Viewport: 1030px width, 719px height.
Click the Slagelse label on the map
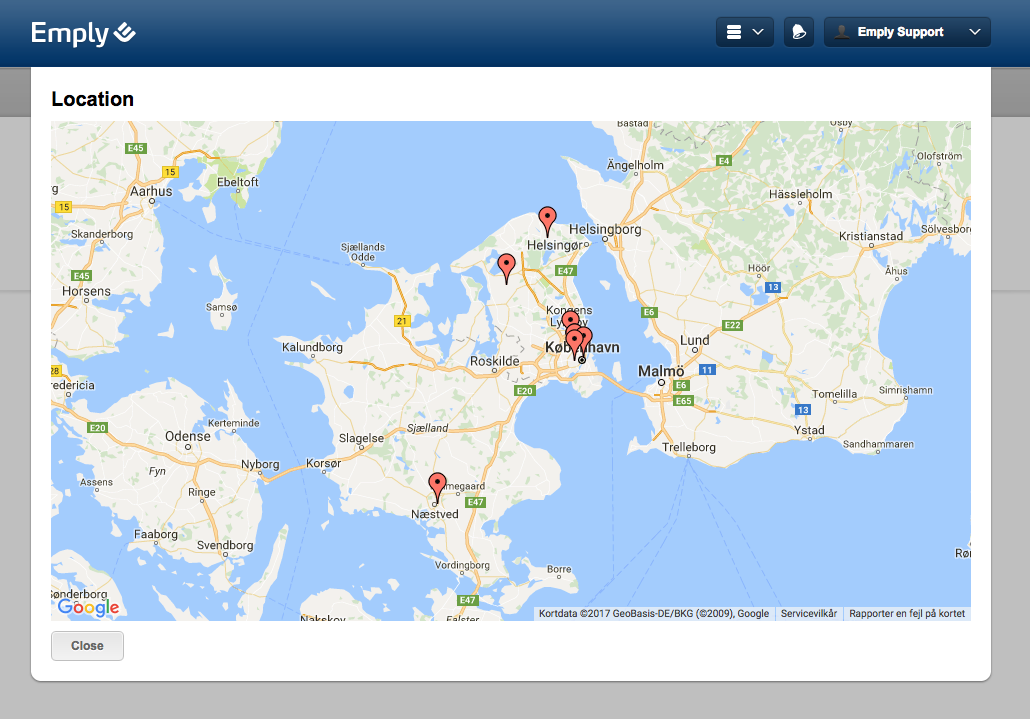(361, 438)
